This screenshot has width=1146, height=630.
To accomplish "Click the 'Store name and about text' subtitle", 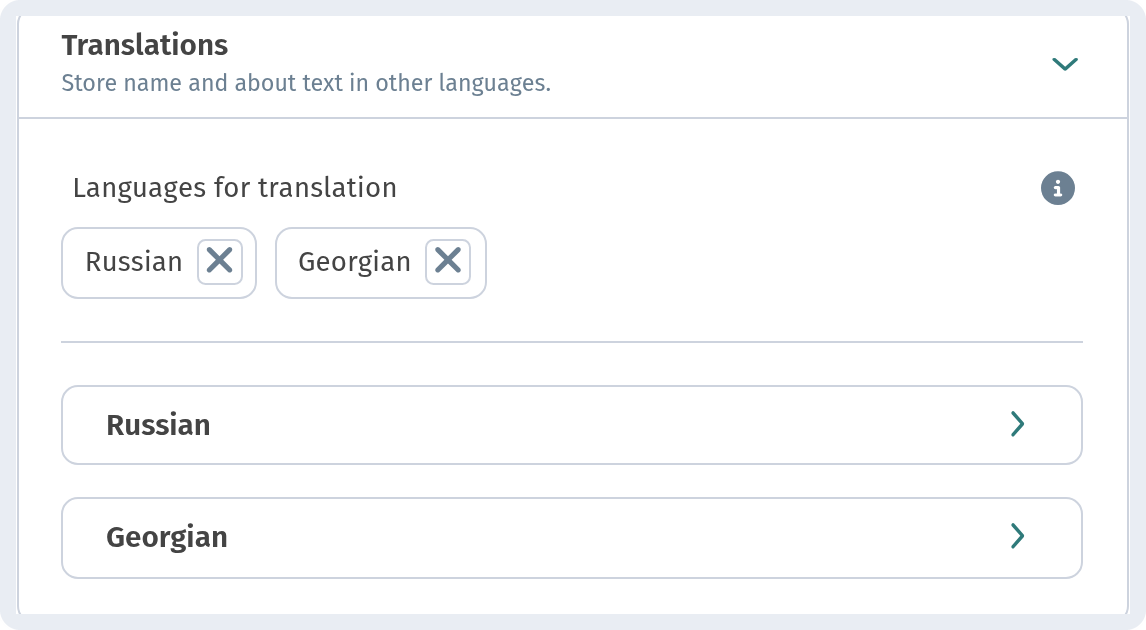I will click(x=306, y=83).
